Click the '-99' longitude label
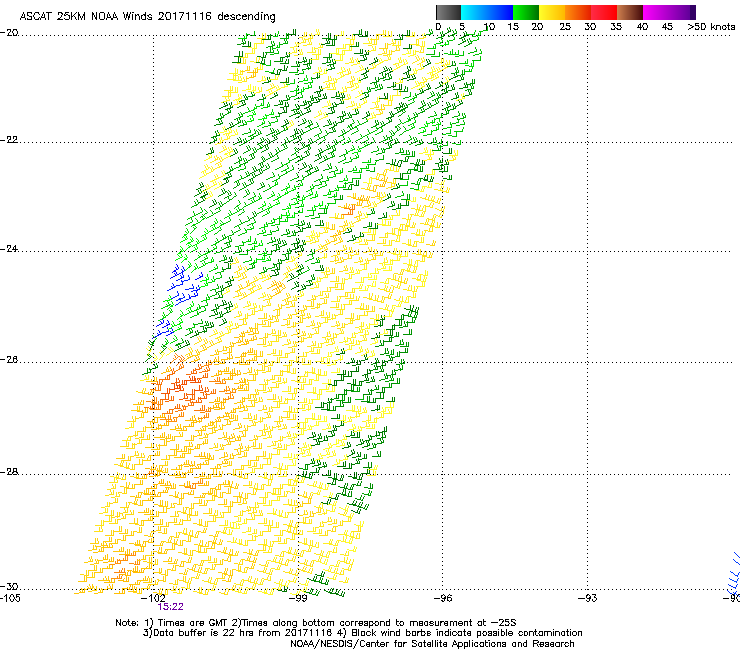Image resolution: width=740 pixels, height=650 pixels. pyautogui.click(x=299, y=598)
